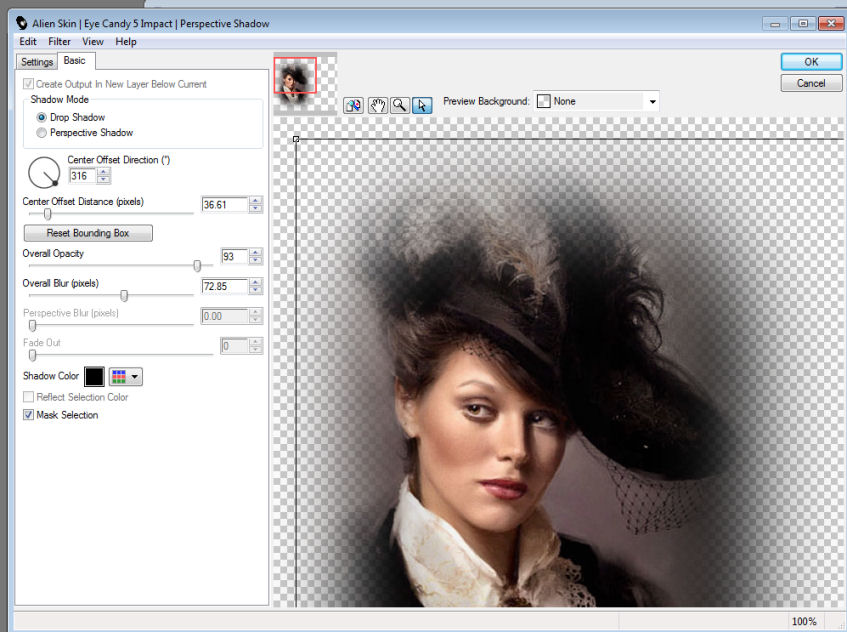The width and height of the screenshot is (847, 632).
Task: Select the arrow pointer tool
Action: coord(422,105)
